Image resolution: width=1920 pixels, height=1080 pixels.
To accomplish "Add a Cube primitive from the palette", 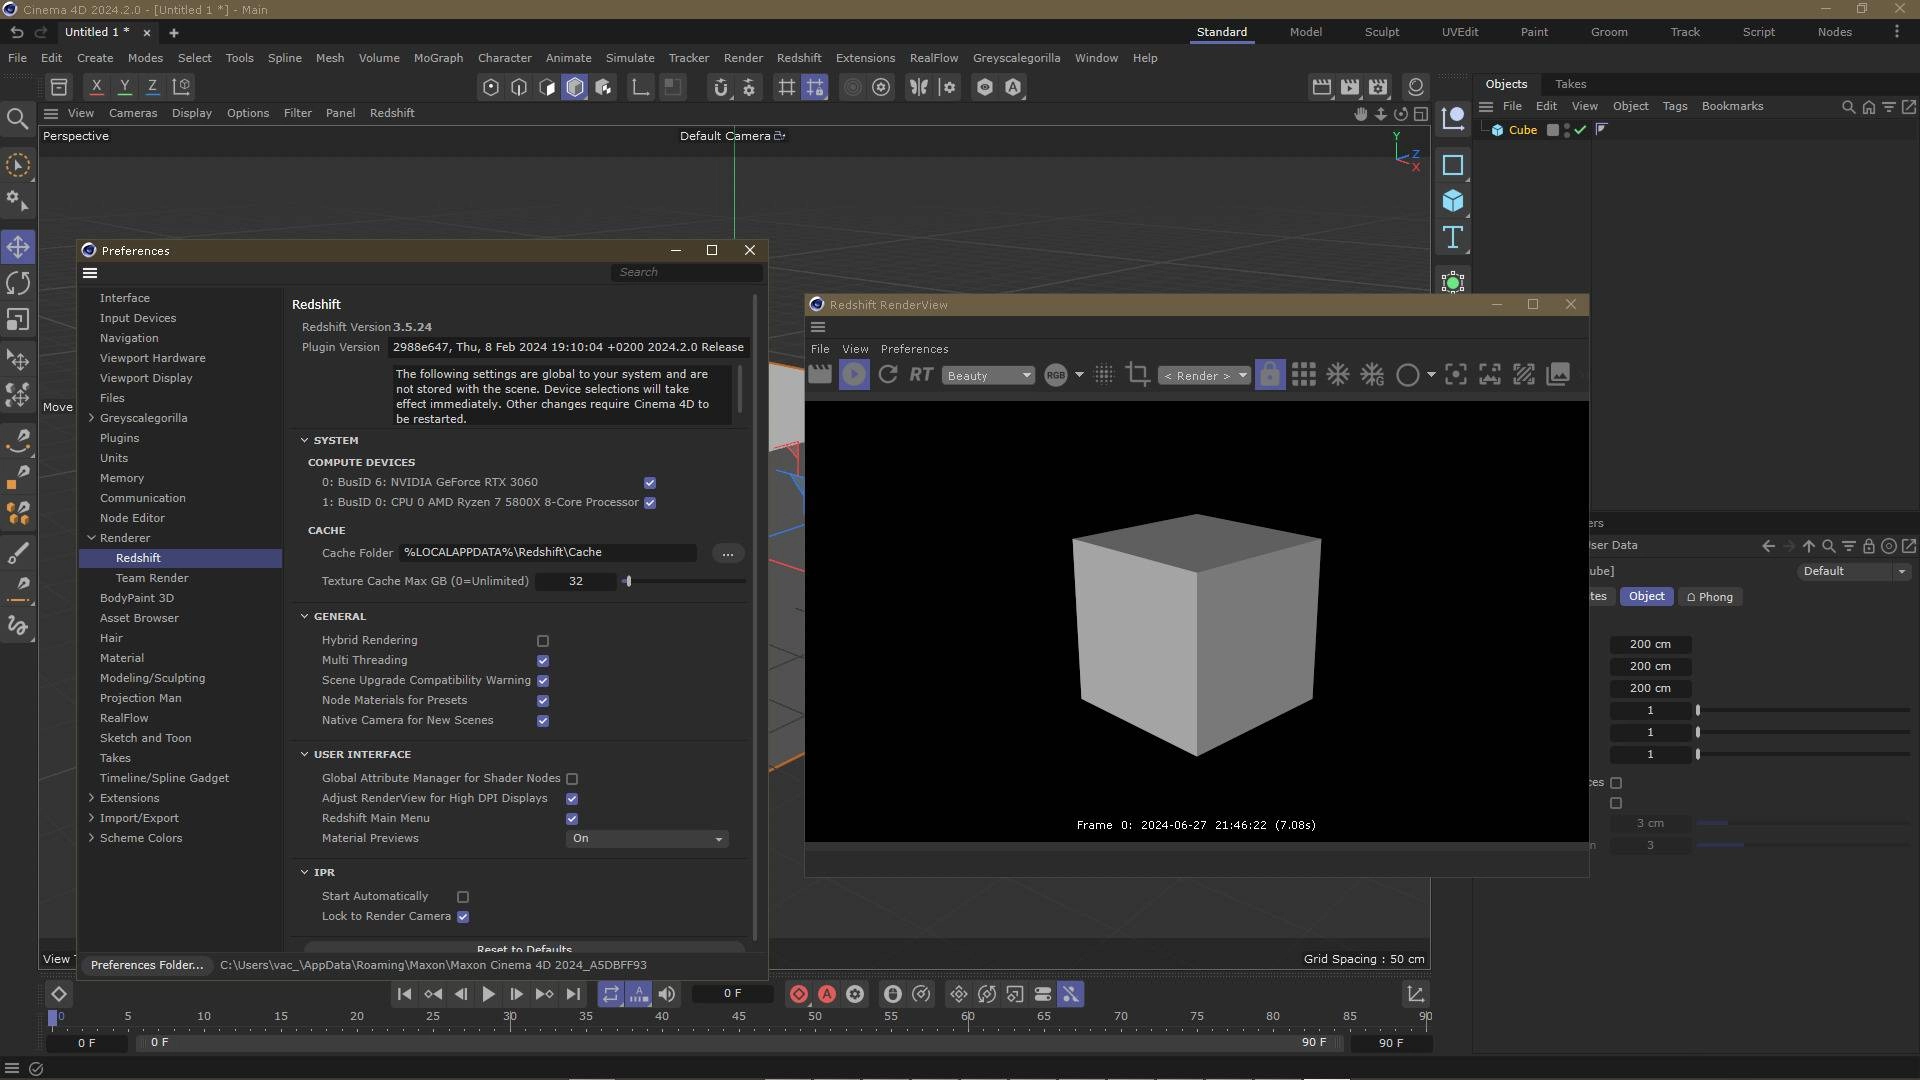I will [1453, 202].
